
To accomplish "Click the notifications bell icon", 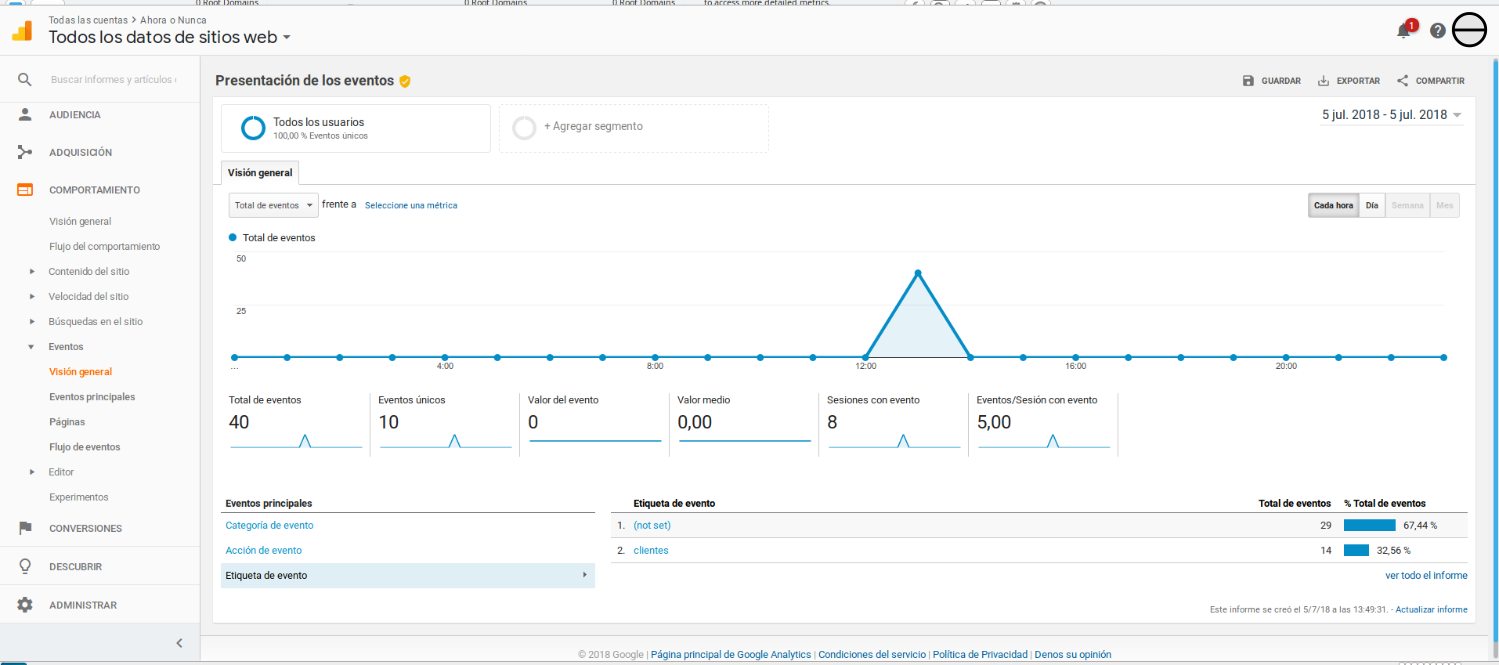I will click(x=1402, y=30).
